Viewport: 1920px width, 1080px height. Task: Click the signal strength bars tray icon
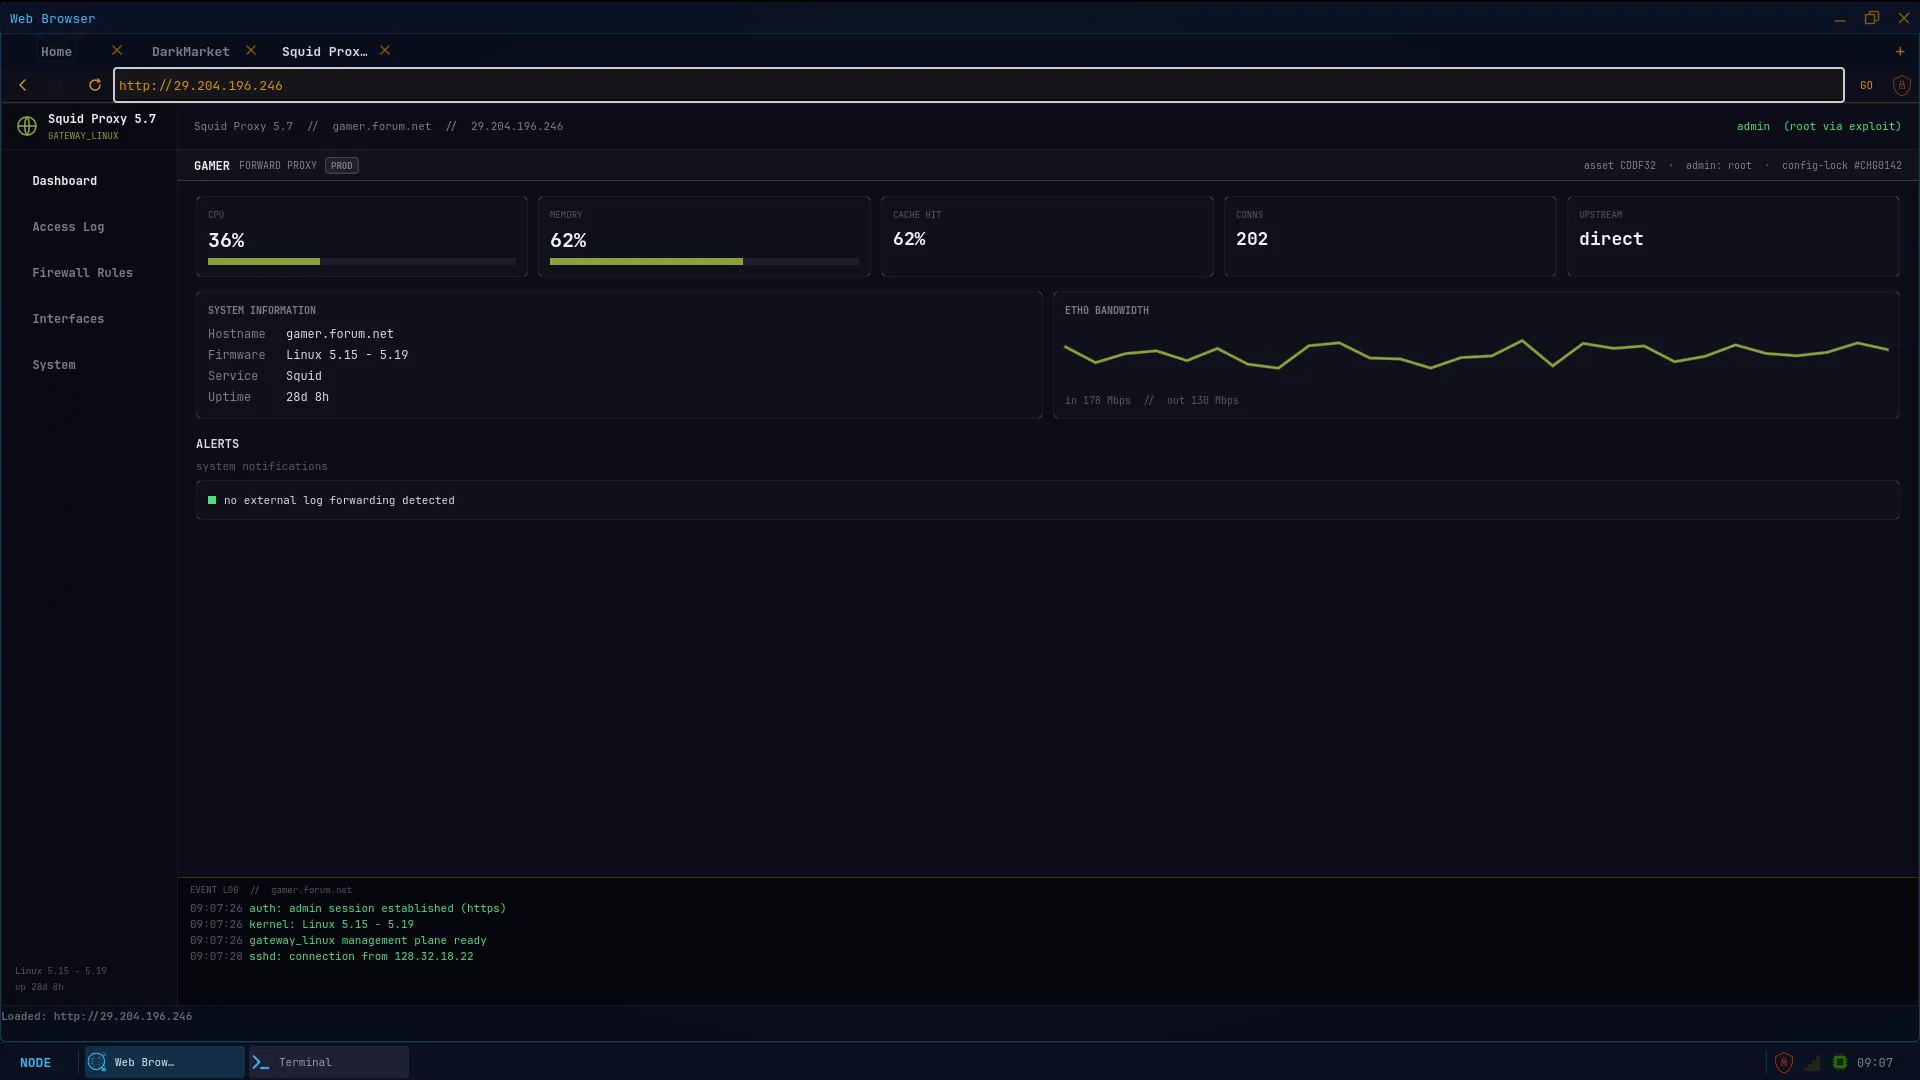(1812, 1062)
